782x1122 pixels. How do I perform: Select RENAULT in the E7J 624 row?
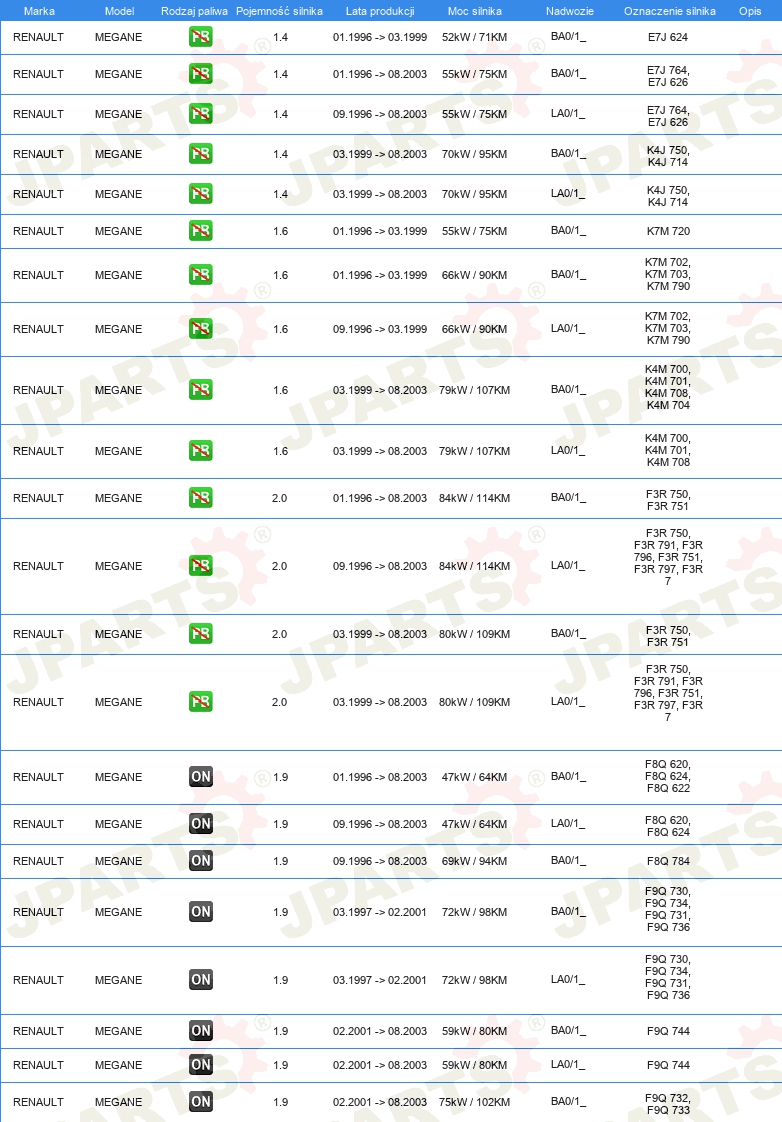39,37
